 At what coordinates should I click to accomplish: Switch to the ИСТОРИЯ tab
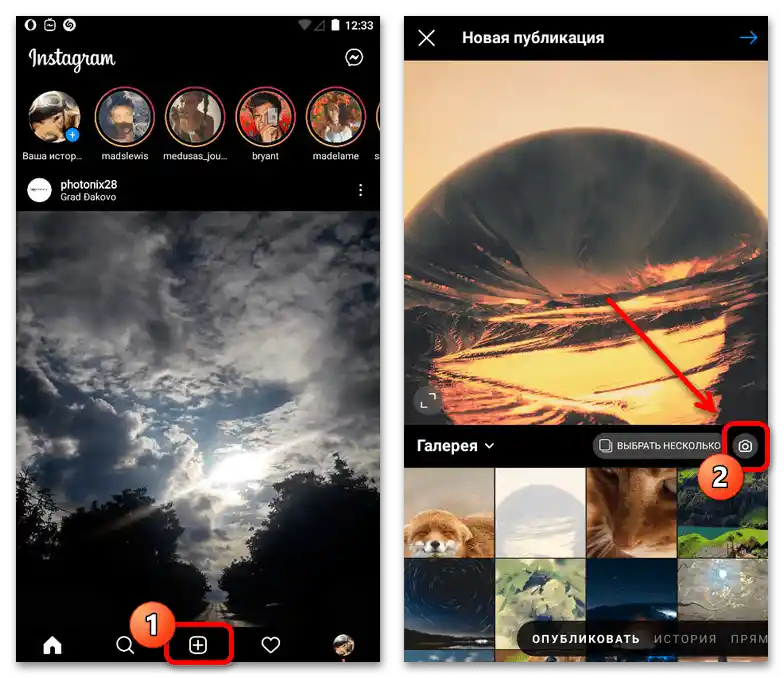click(x=685, y=639)
